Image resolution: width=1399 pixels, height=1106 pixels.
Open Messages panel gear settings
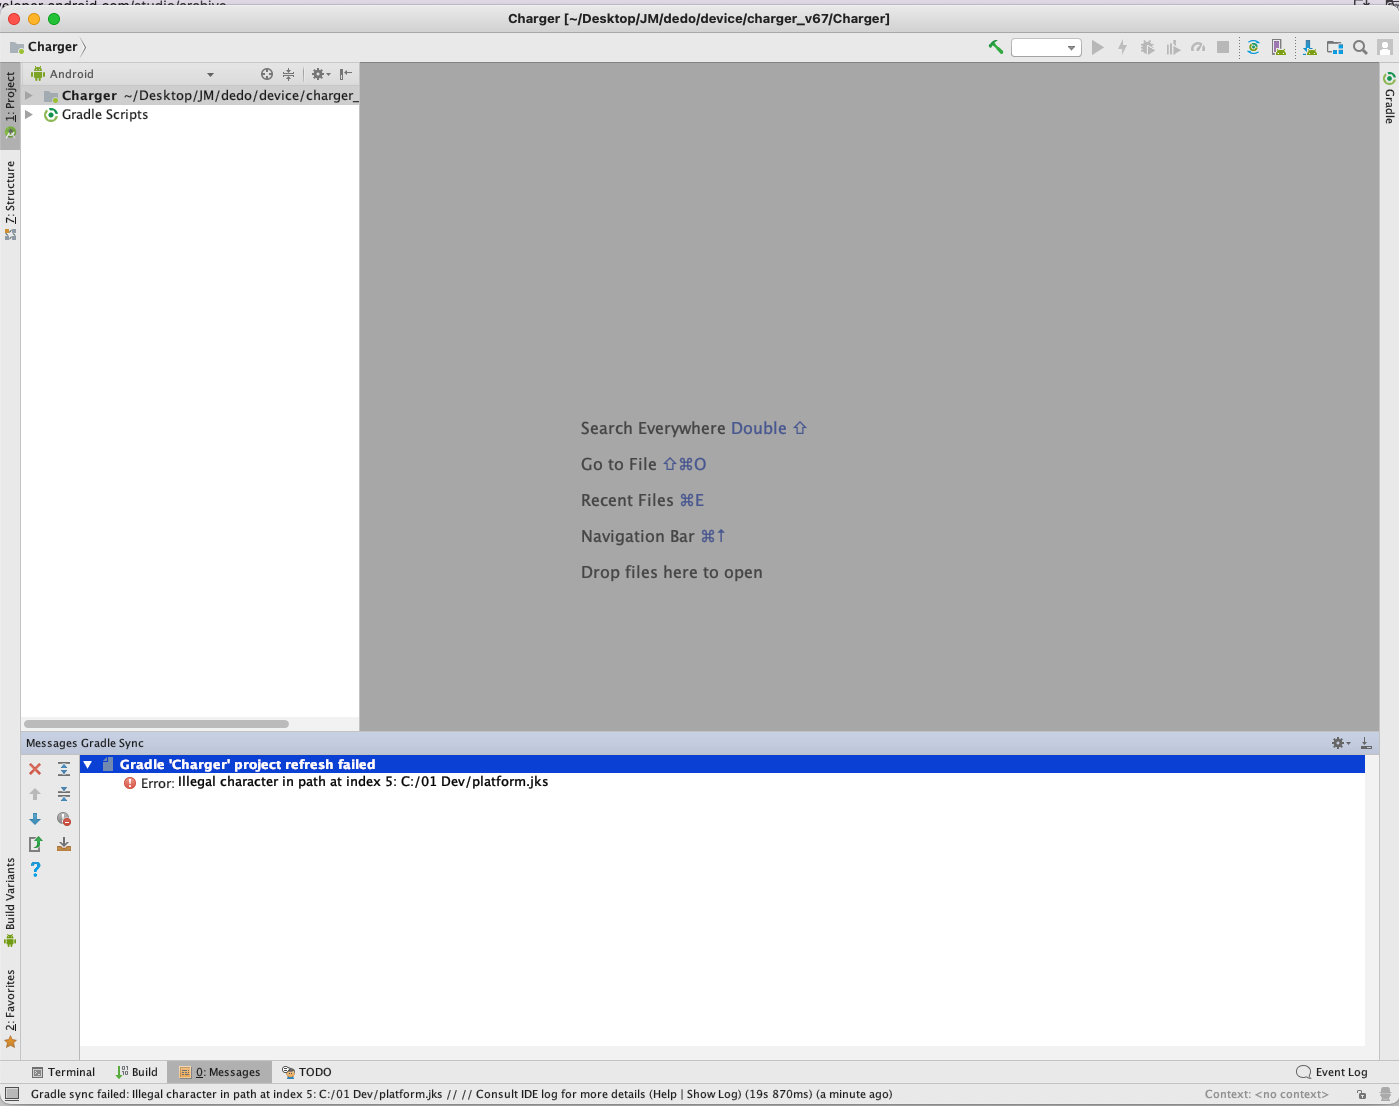pyautogui.click(x=1341, y=743)
